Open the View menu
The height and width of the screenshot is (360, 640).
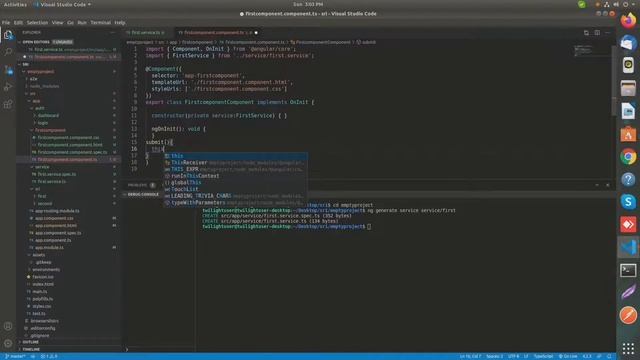coord(58,23)
